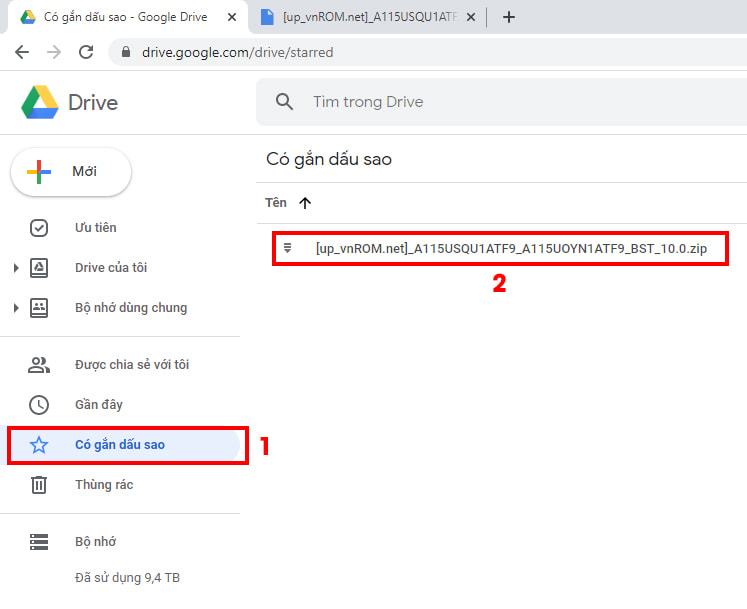This screenshot has width=747, height=609.
Task: Click the 'Có gắn dấu sao' page heading
Action: point(329,159)
